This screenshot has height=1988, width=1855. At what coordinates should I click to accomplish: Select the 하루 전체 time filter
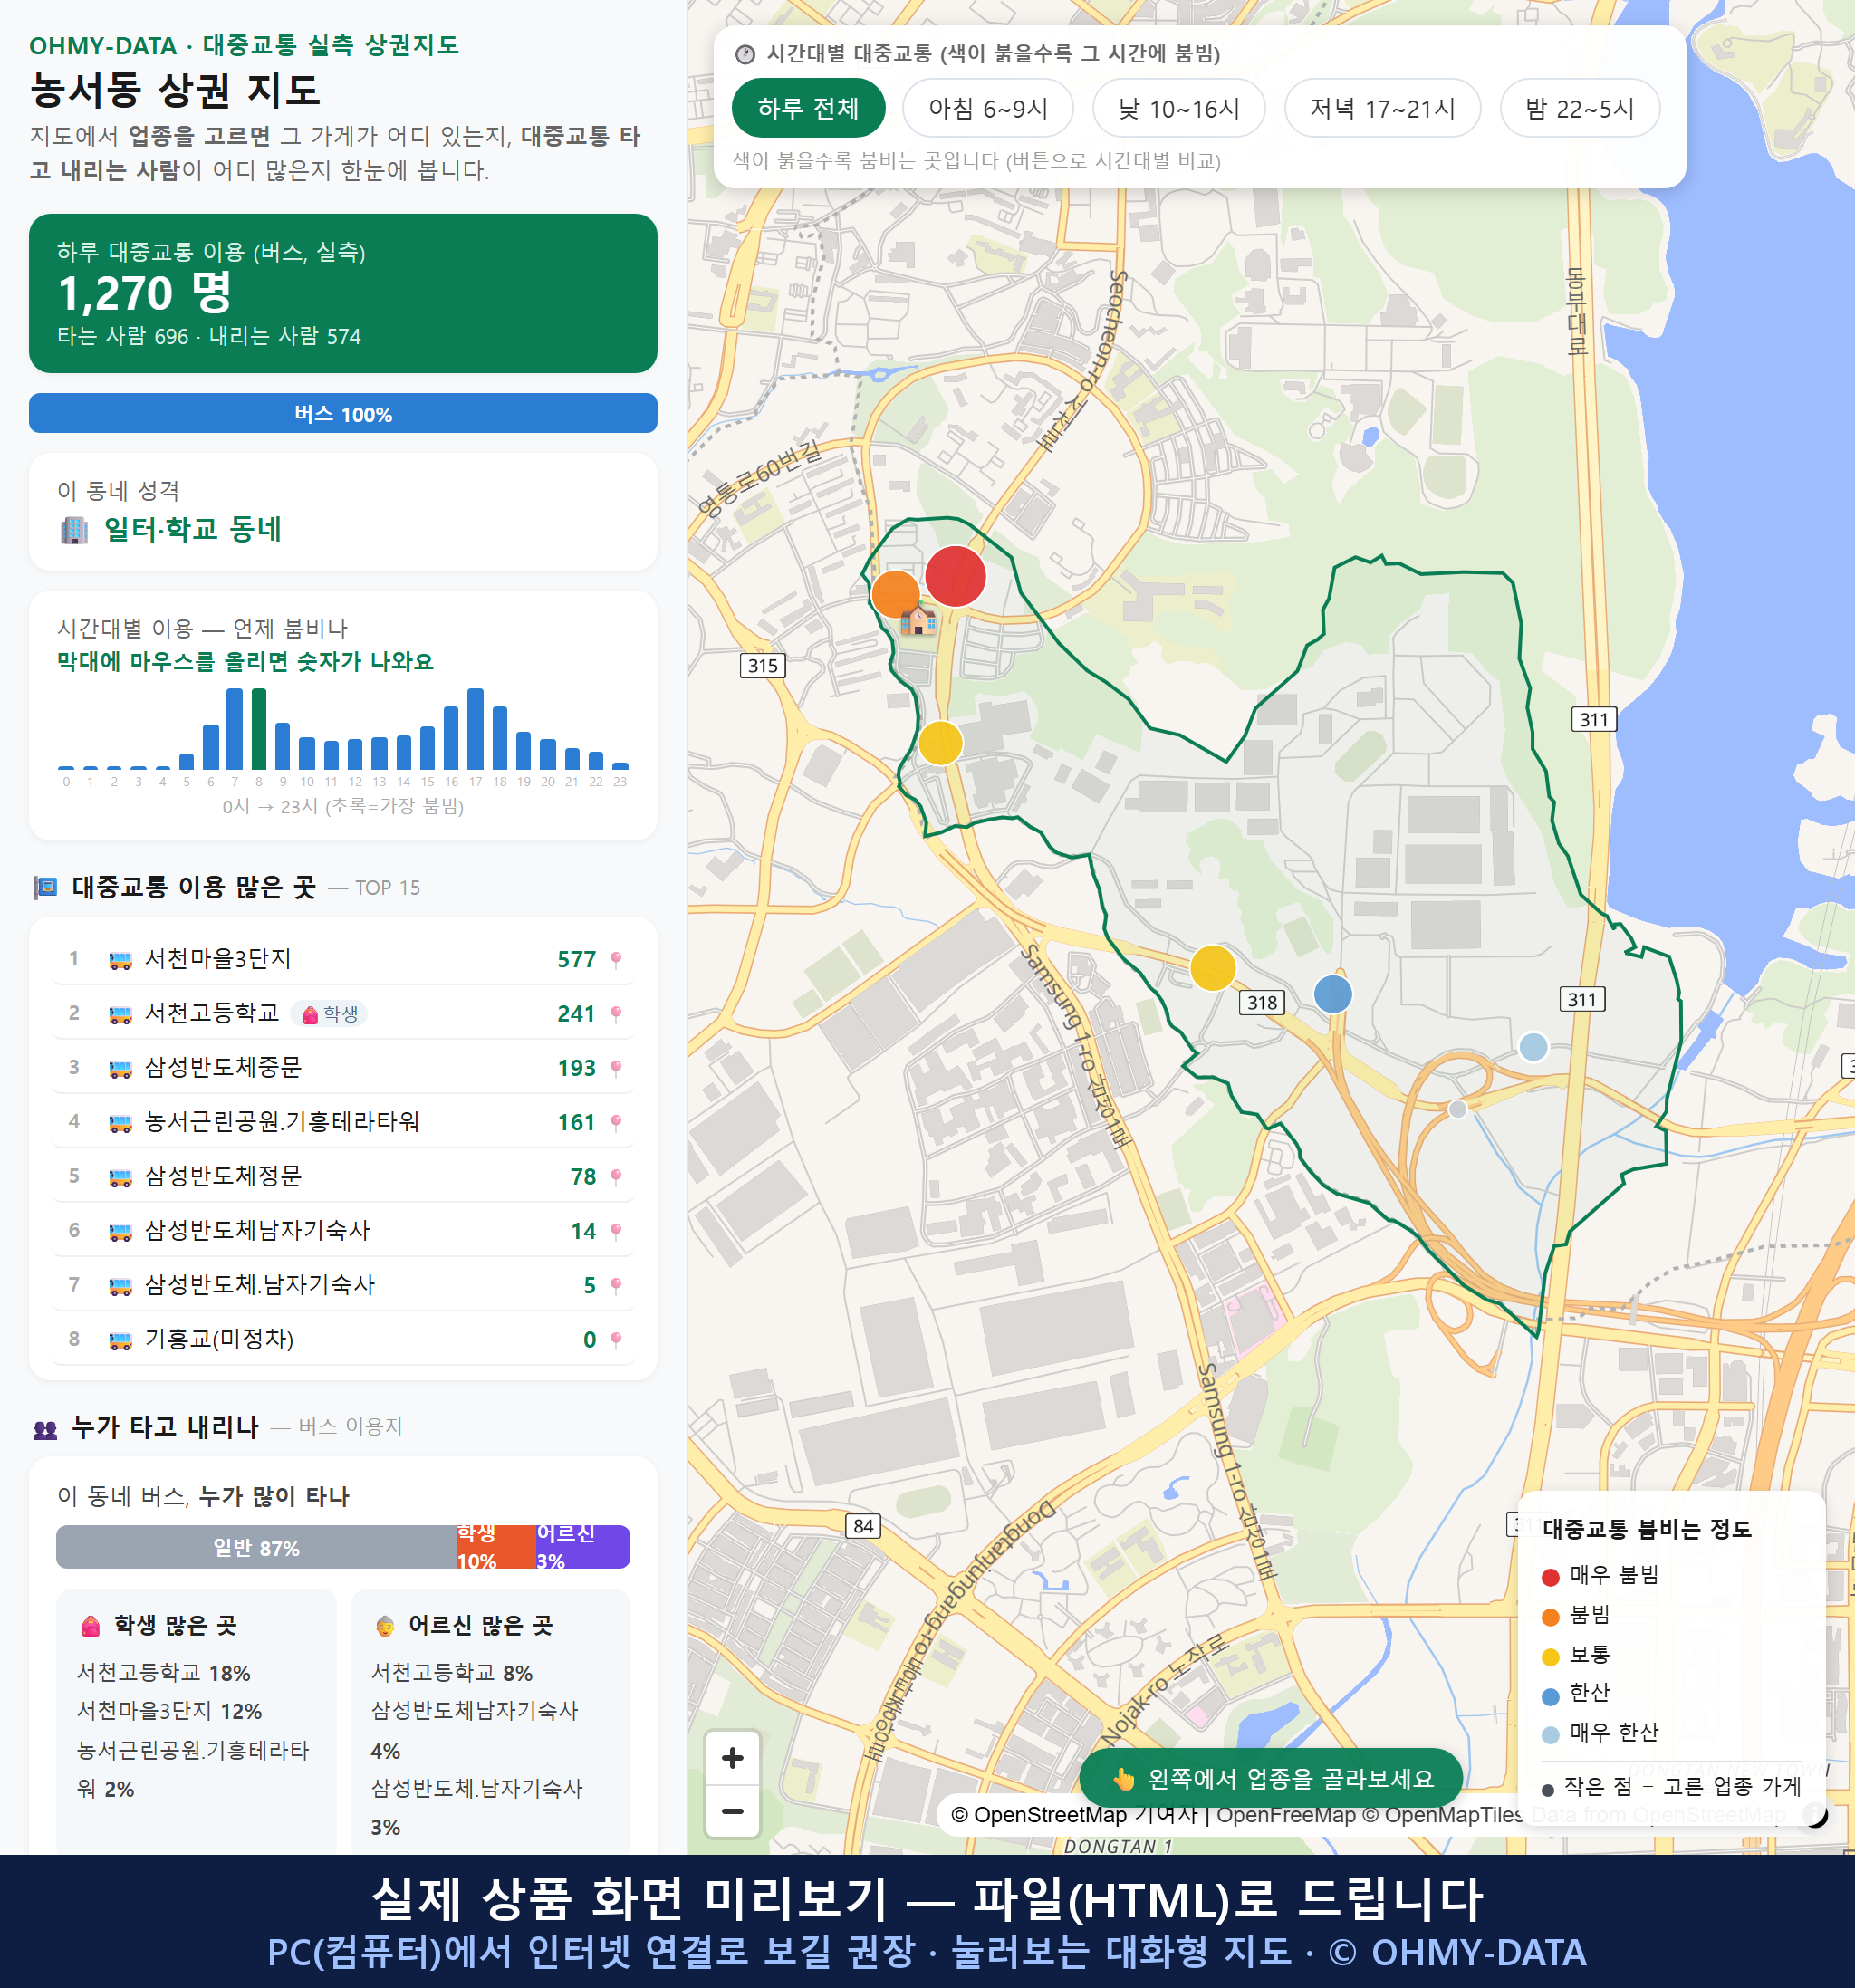pyautogui.click(x=808, y=108)
